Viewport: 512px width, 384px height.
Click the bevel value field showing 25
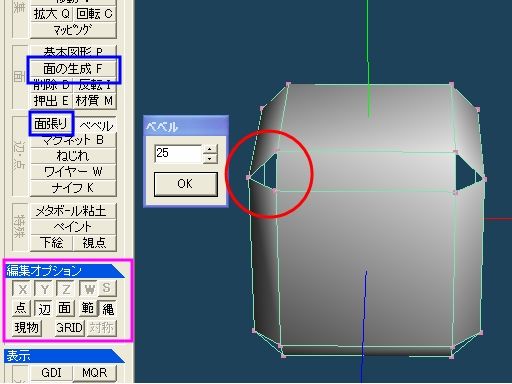pyautogui.click(x=178, y=153)
